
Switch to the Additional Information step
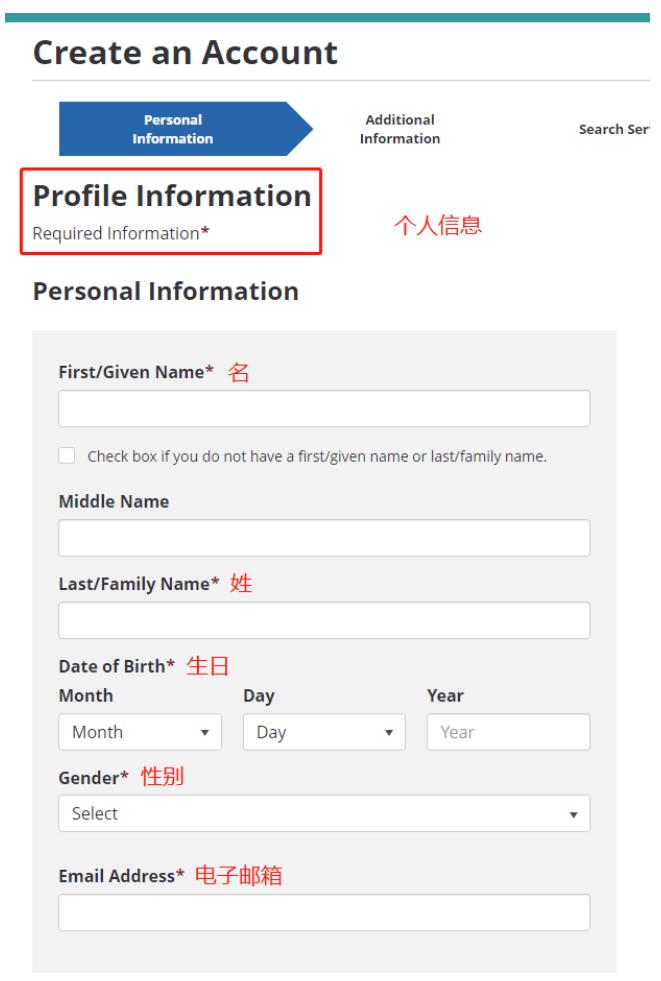pyautogui.click(x=400, y=129)
